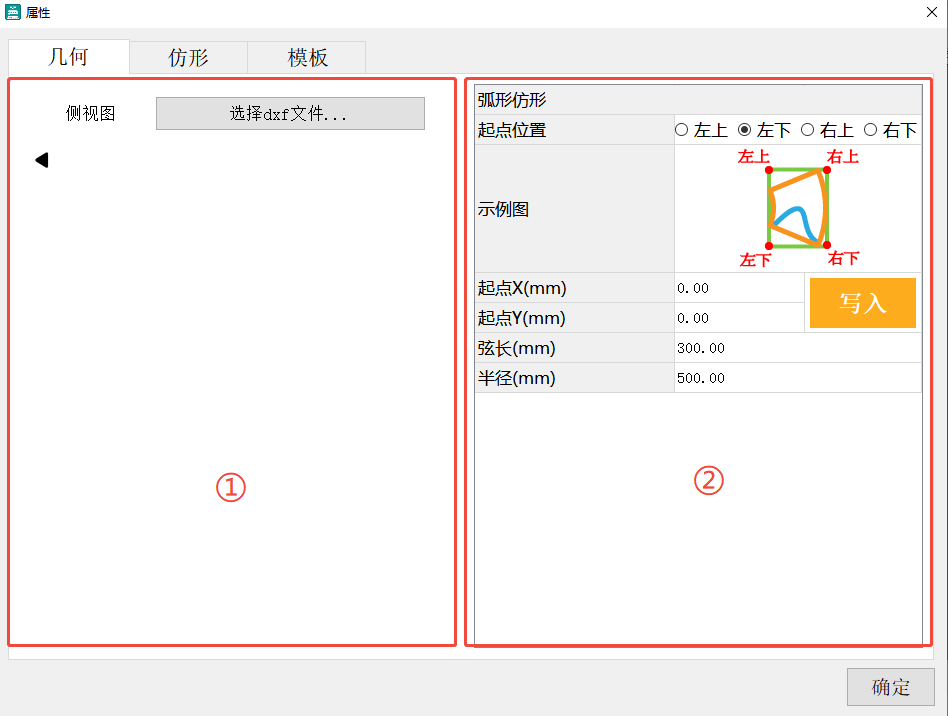
Task: Collapse the side view using the left-pointing arrow
Action: 40,159
